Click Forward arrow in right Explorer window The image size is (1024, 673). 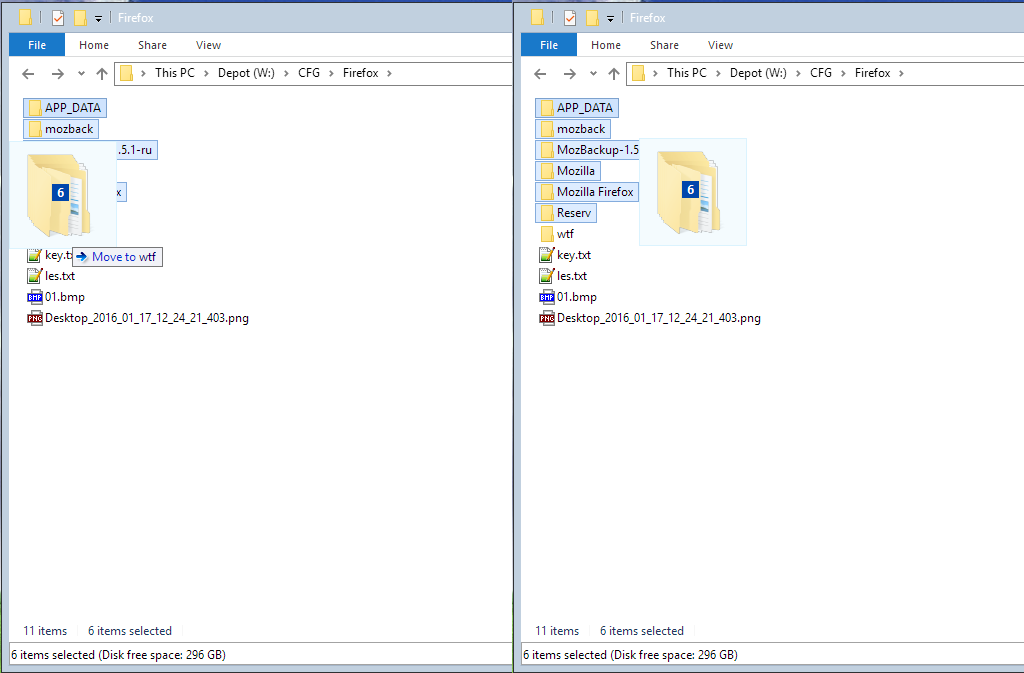(569, 73)
